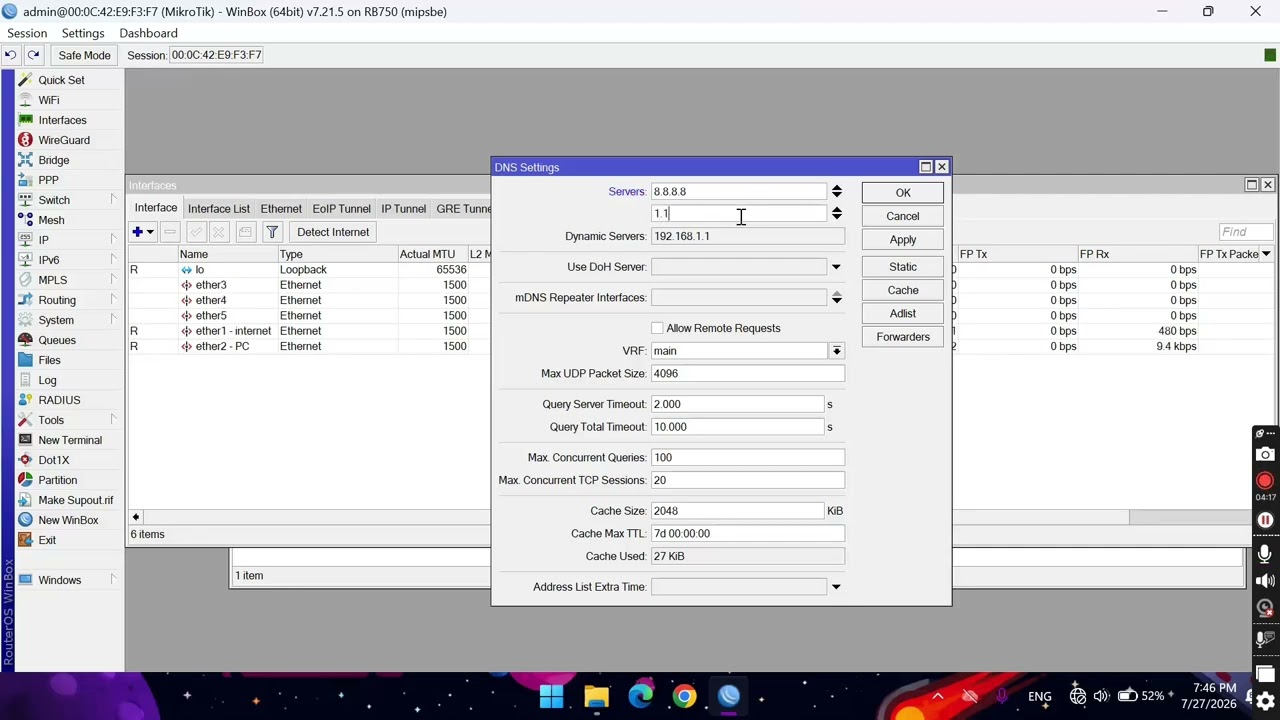
Task: Expand the IPv6 submenu
Action: (x=114, y=260)
